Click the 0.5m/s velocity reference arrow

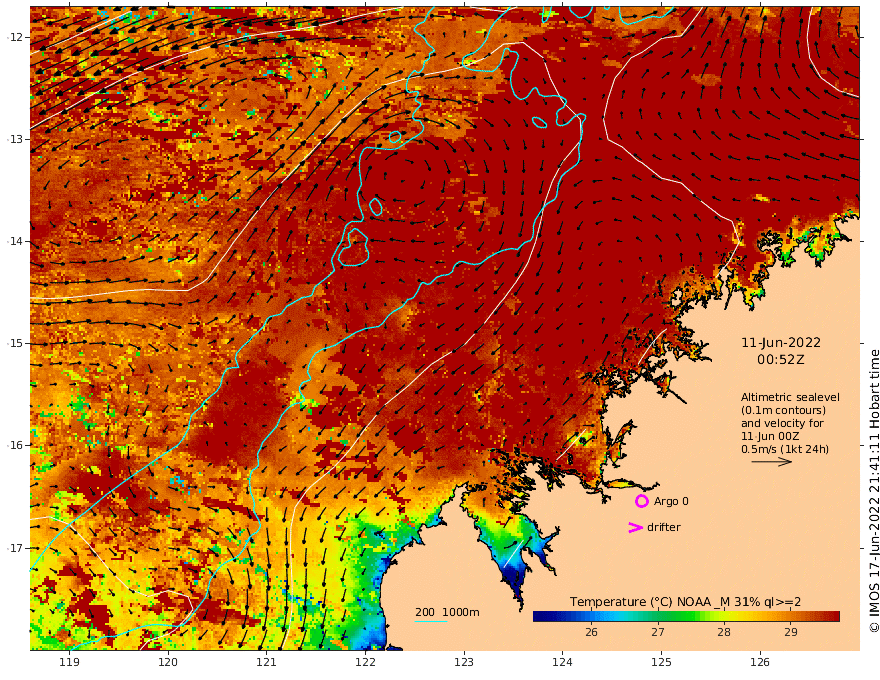click(x=771, y=462)
